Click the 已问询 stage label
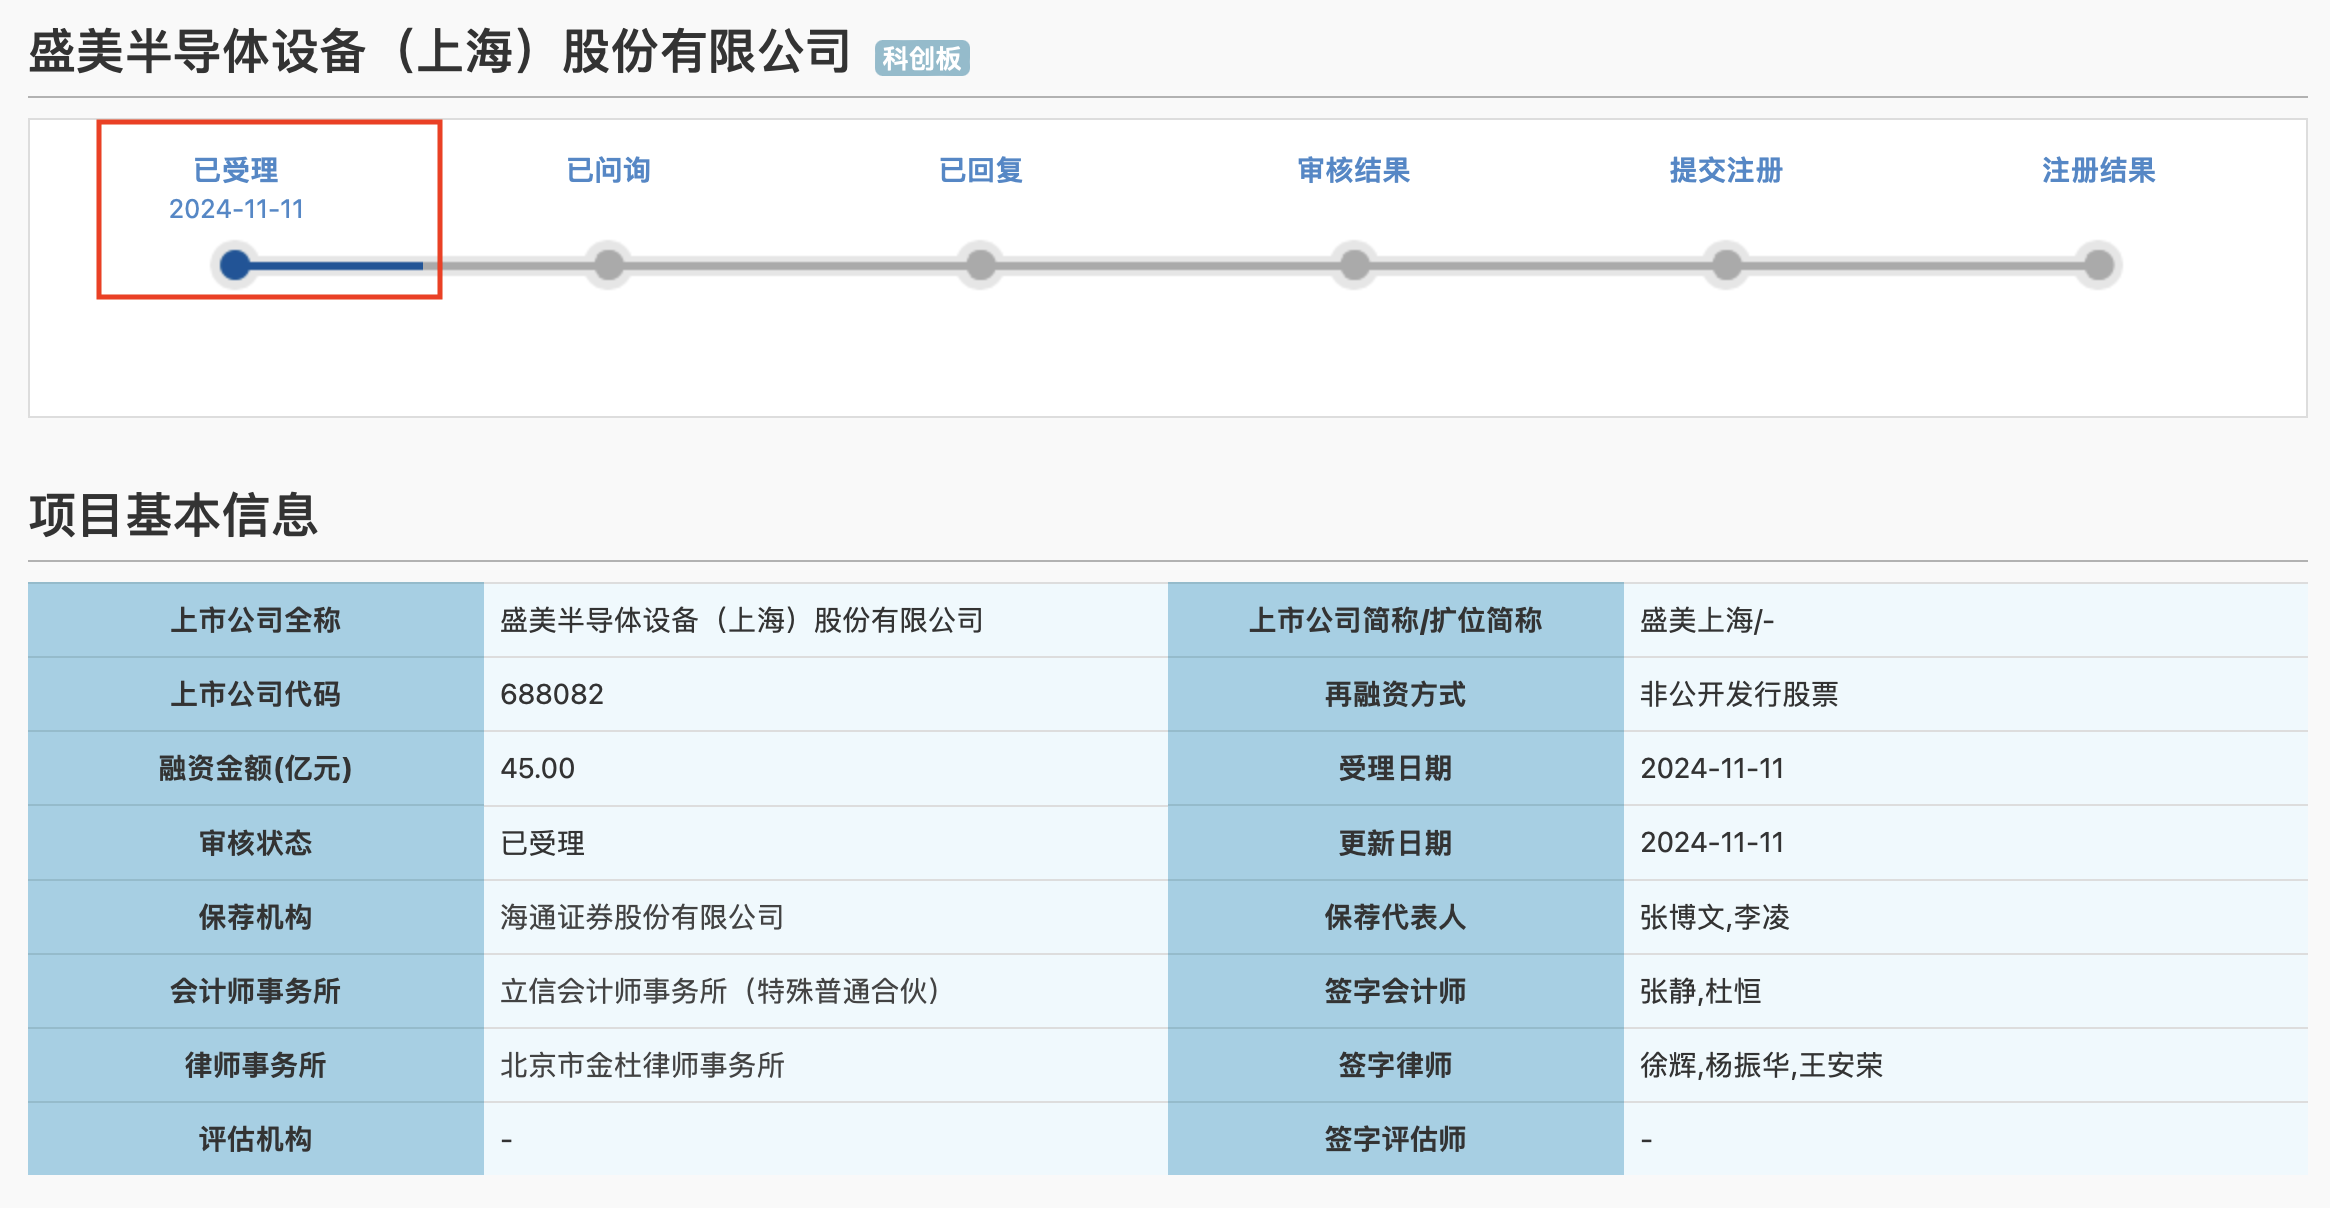The height and width of the screenshot is (1208, 2330). 608,170
